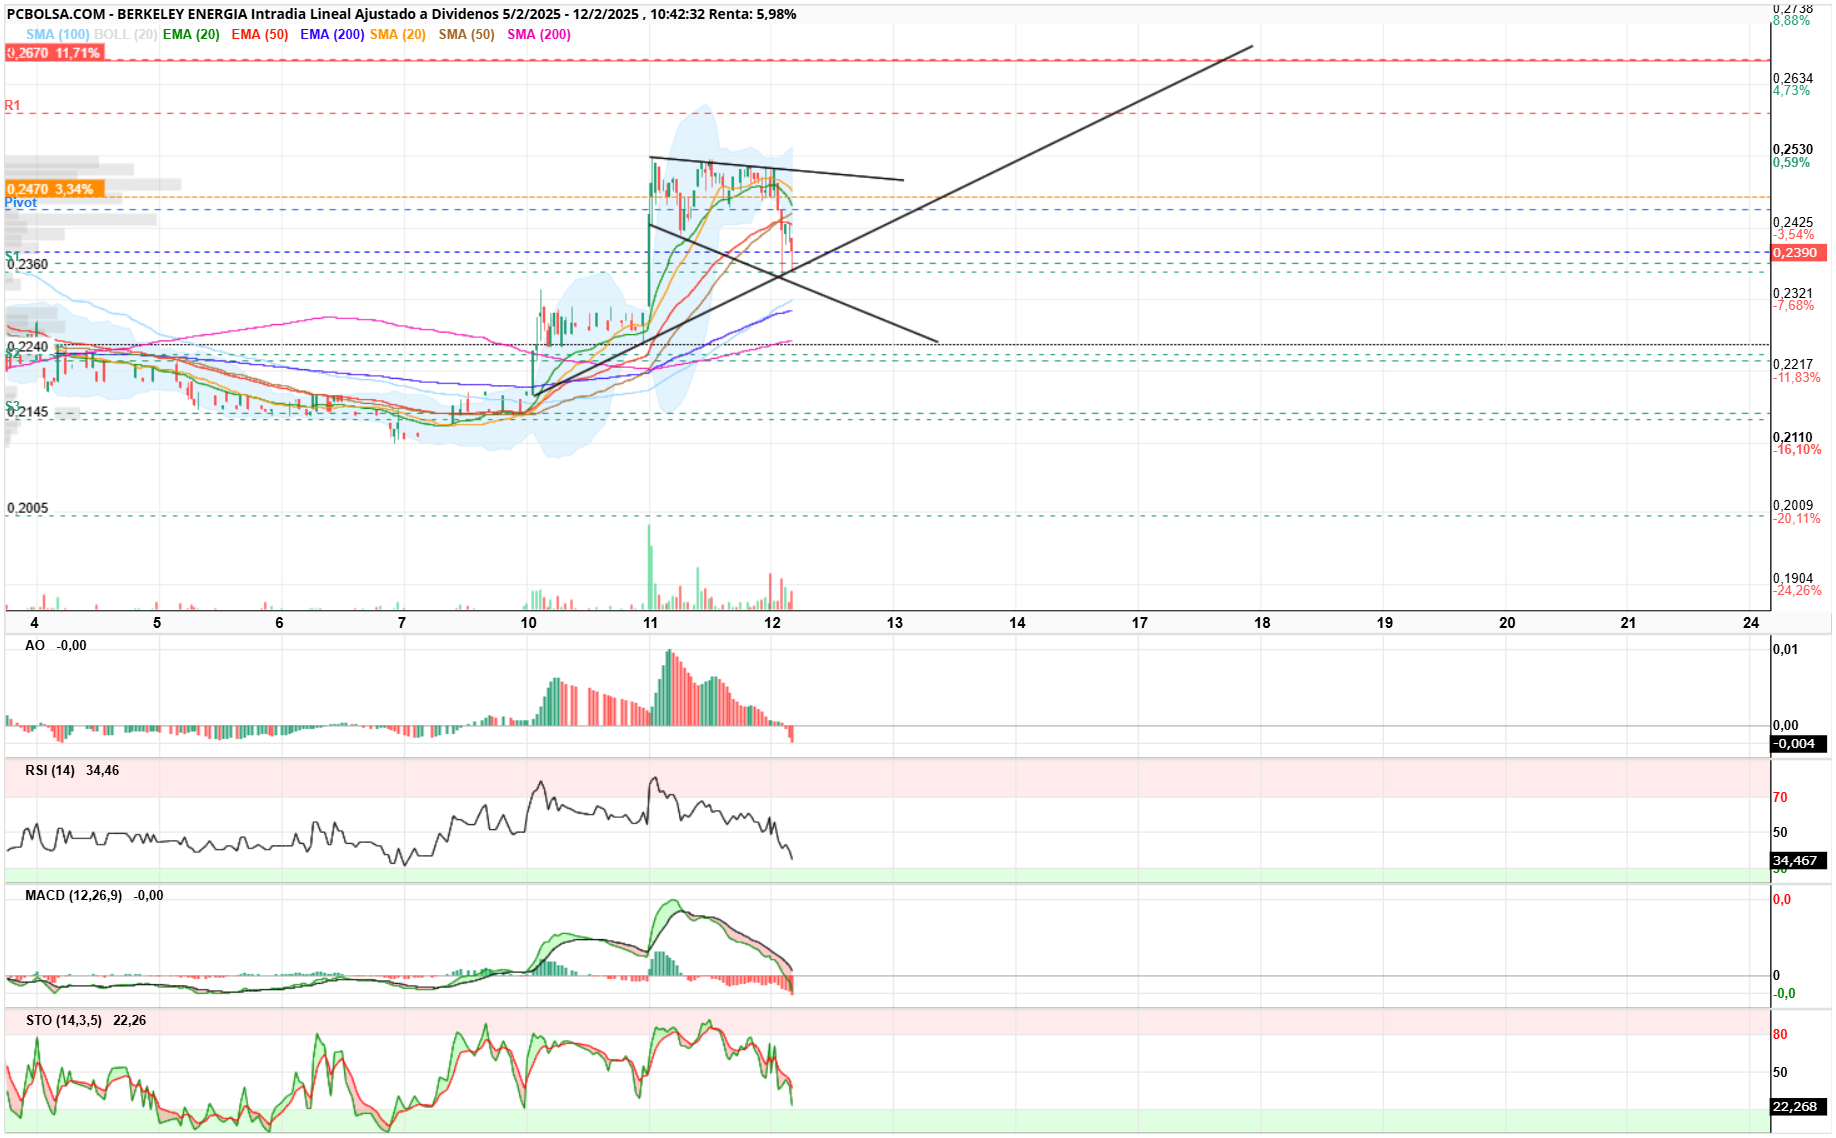Click date 7 on the time axis

(402, 623)
